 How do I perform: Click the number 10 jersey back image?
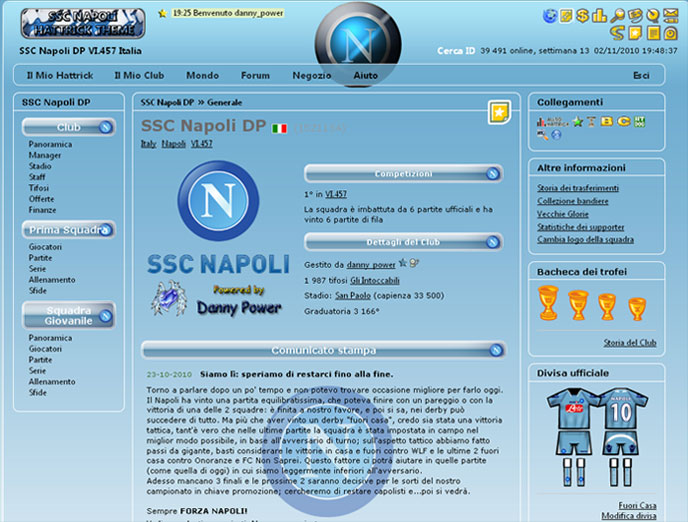[x=621, y=410]
